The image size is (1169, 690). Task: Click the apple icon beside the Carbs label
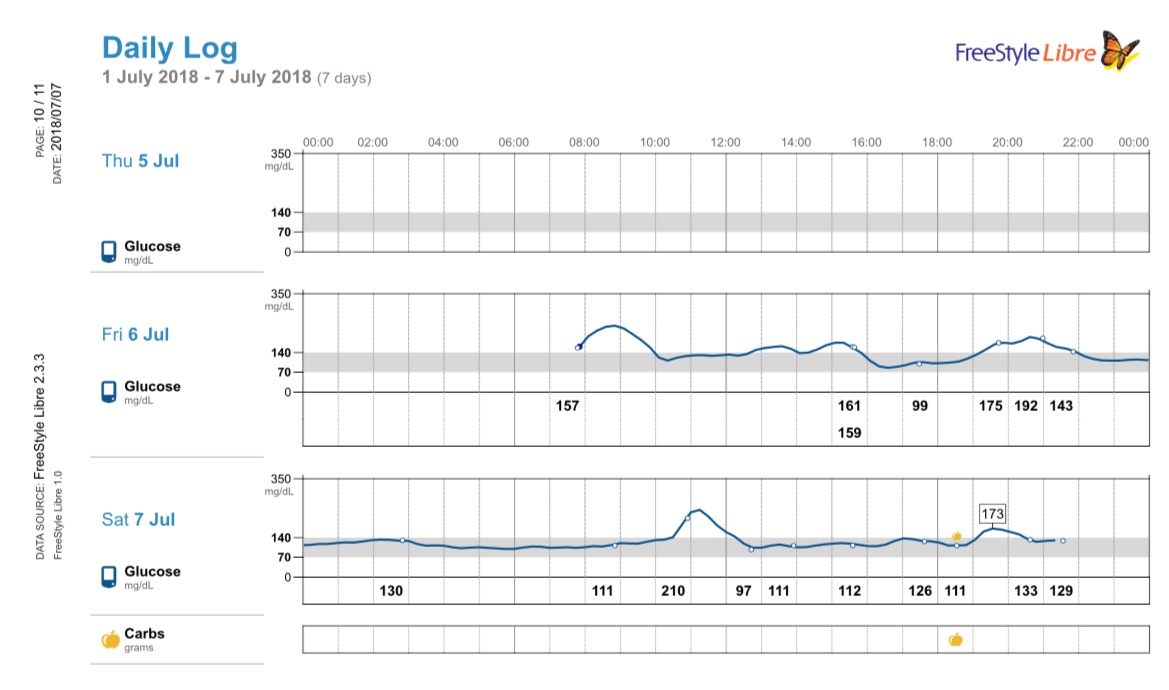coord(110,639)
